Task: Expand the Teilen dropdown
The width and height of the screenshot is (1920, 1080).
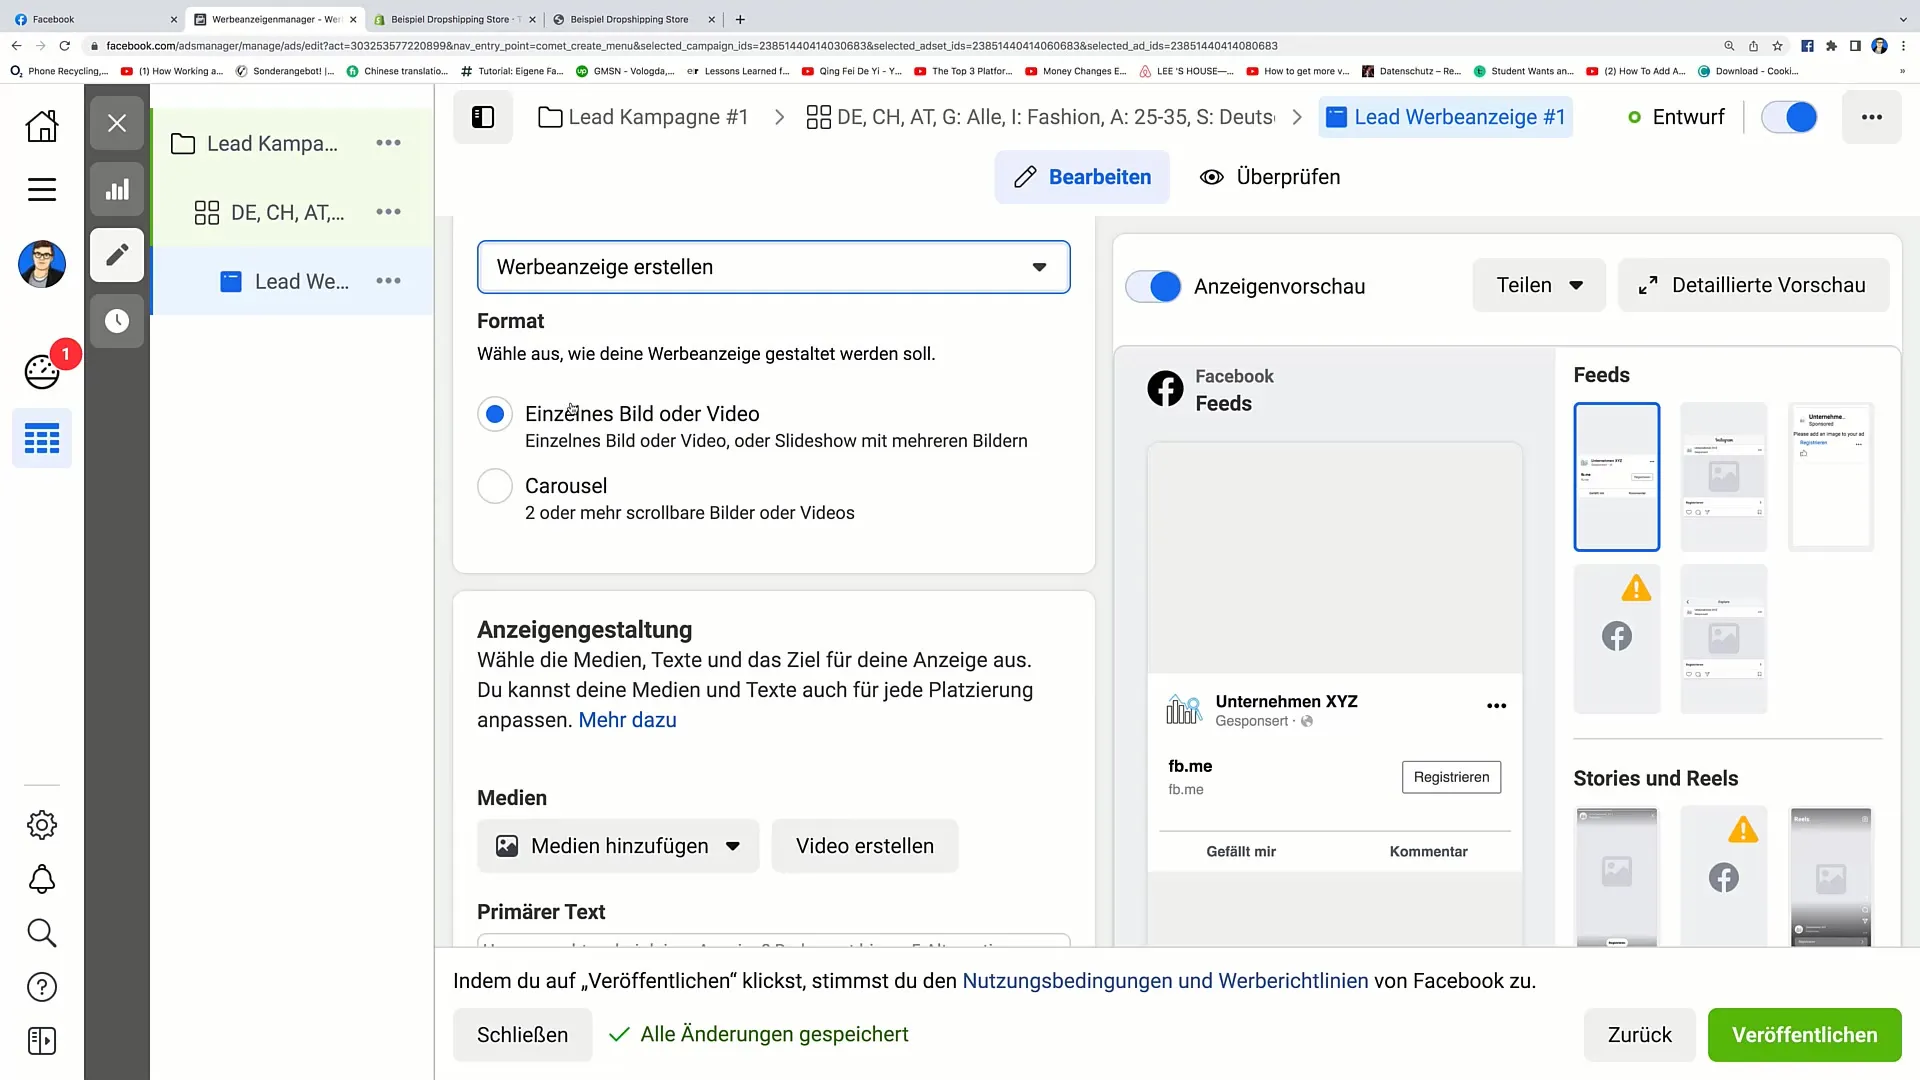Action: coord(1539,285)
